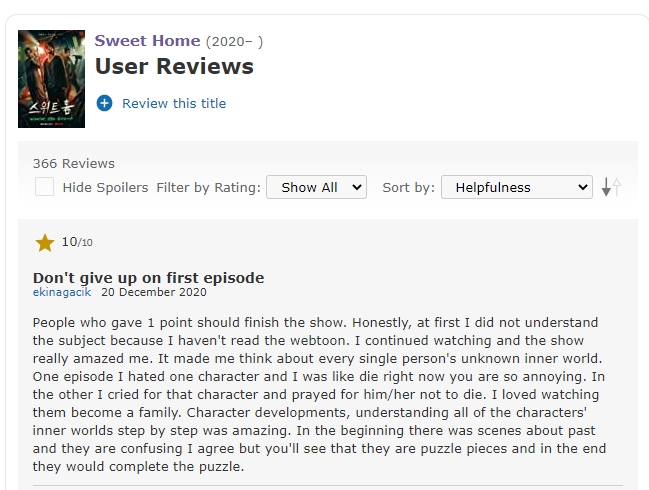Open the Filter by Rating dropdown

(x=316, y=187)
